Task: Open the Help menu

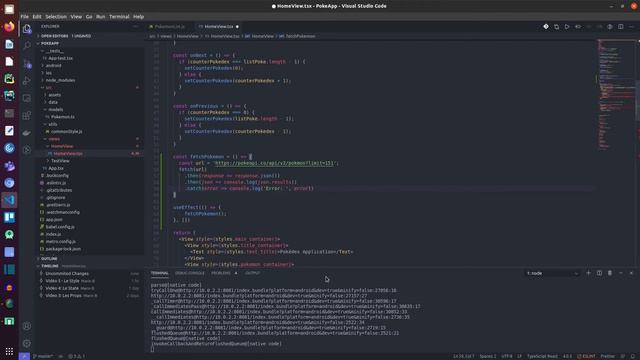Action: (138, 17)
